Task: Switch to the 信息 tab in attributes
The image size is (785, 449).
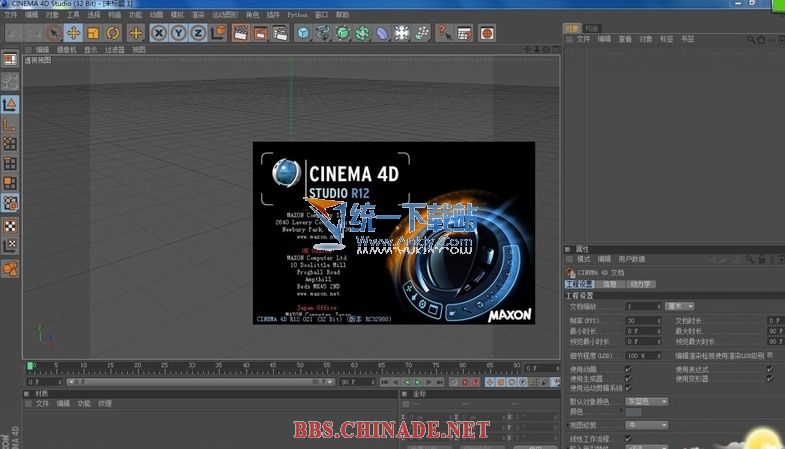Action: point(609,284)
